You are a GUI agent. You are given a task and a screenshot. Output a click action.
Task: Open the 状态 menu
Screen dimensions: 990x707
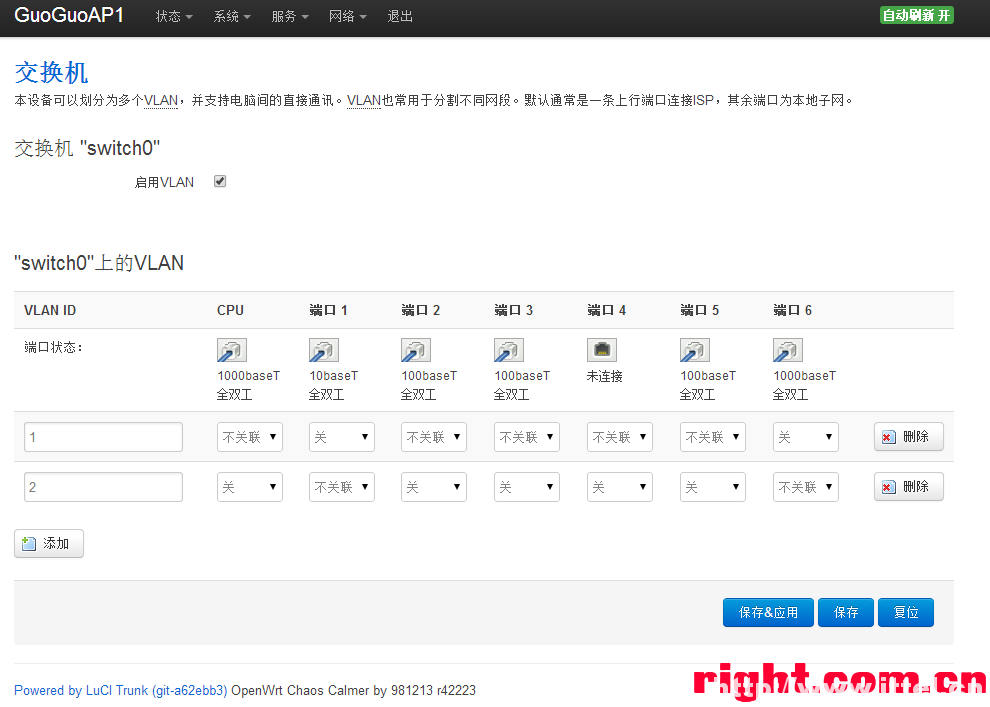pyautogui.click(x=174, y=16)
